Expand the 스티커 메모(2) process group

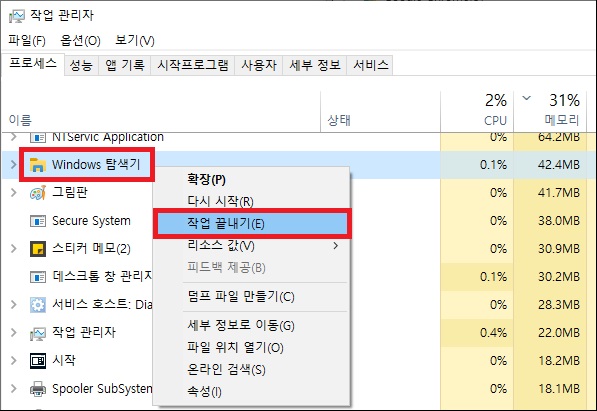click(x=14, y=248)
